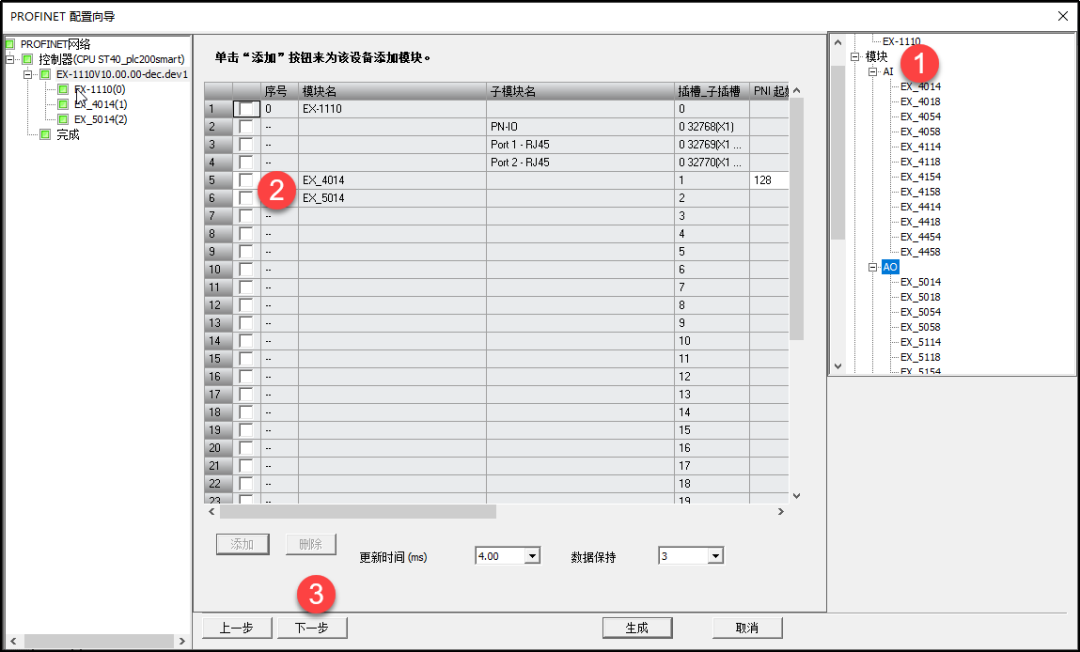Click row header number 12
This screenshot has width=1080, height=652.
point(218,306)
